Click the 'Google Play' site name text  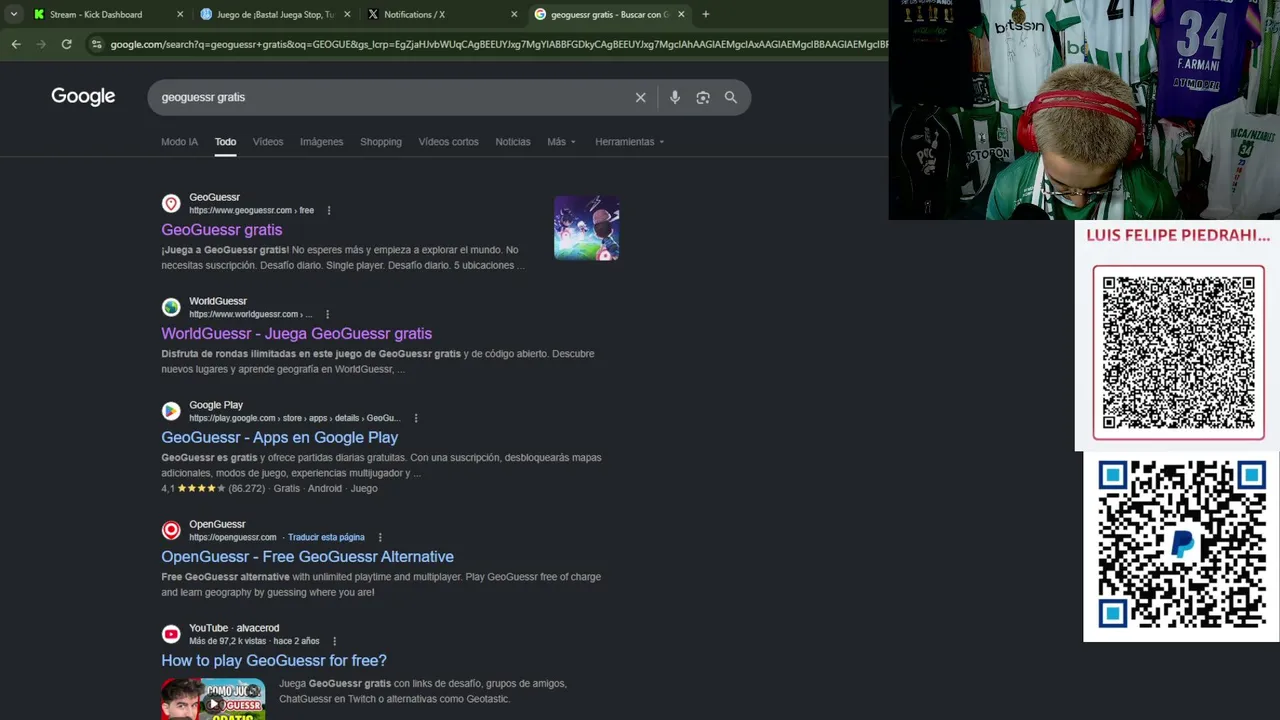point(216,405)
